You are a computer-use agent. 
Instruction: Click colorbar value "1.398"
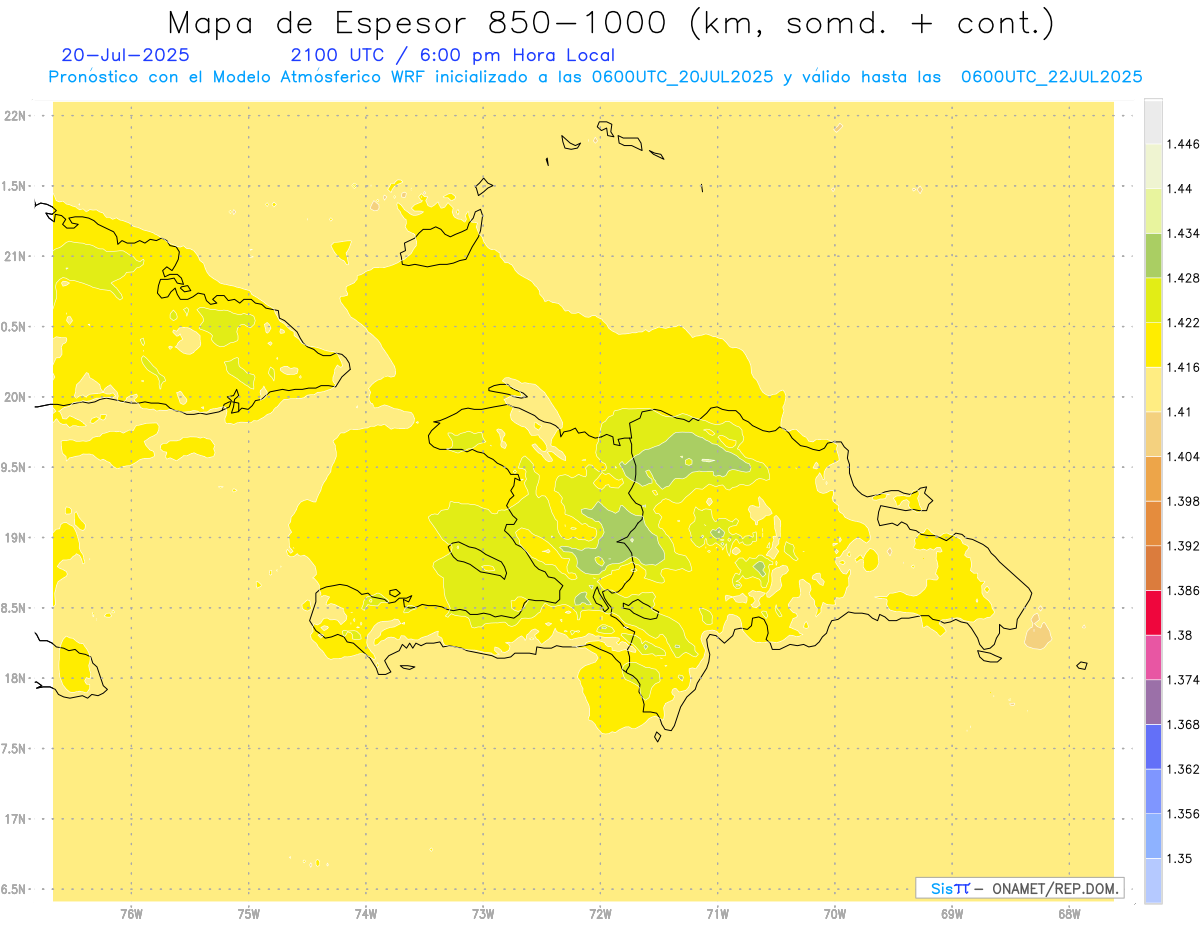tap(1183, 501)
